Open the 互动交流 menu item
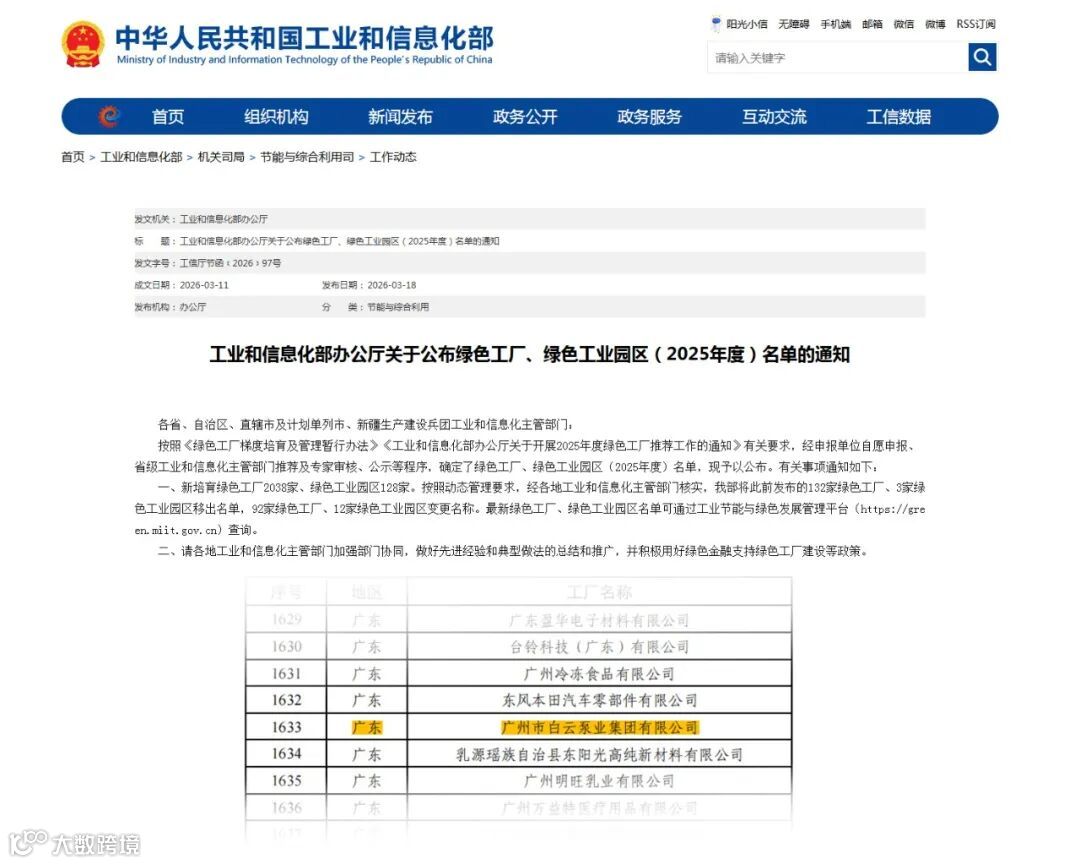 click(x=774, y=116)
